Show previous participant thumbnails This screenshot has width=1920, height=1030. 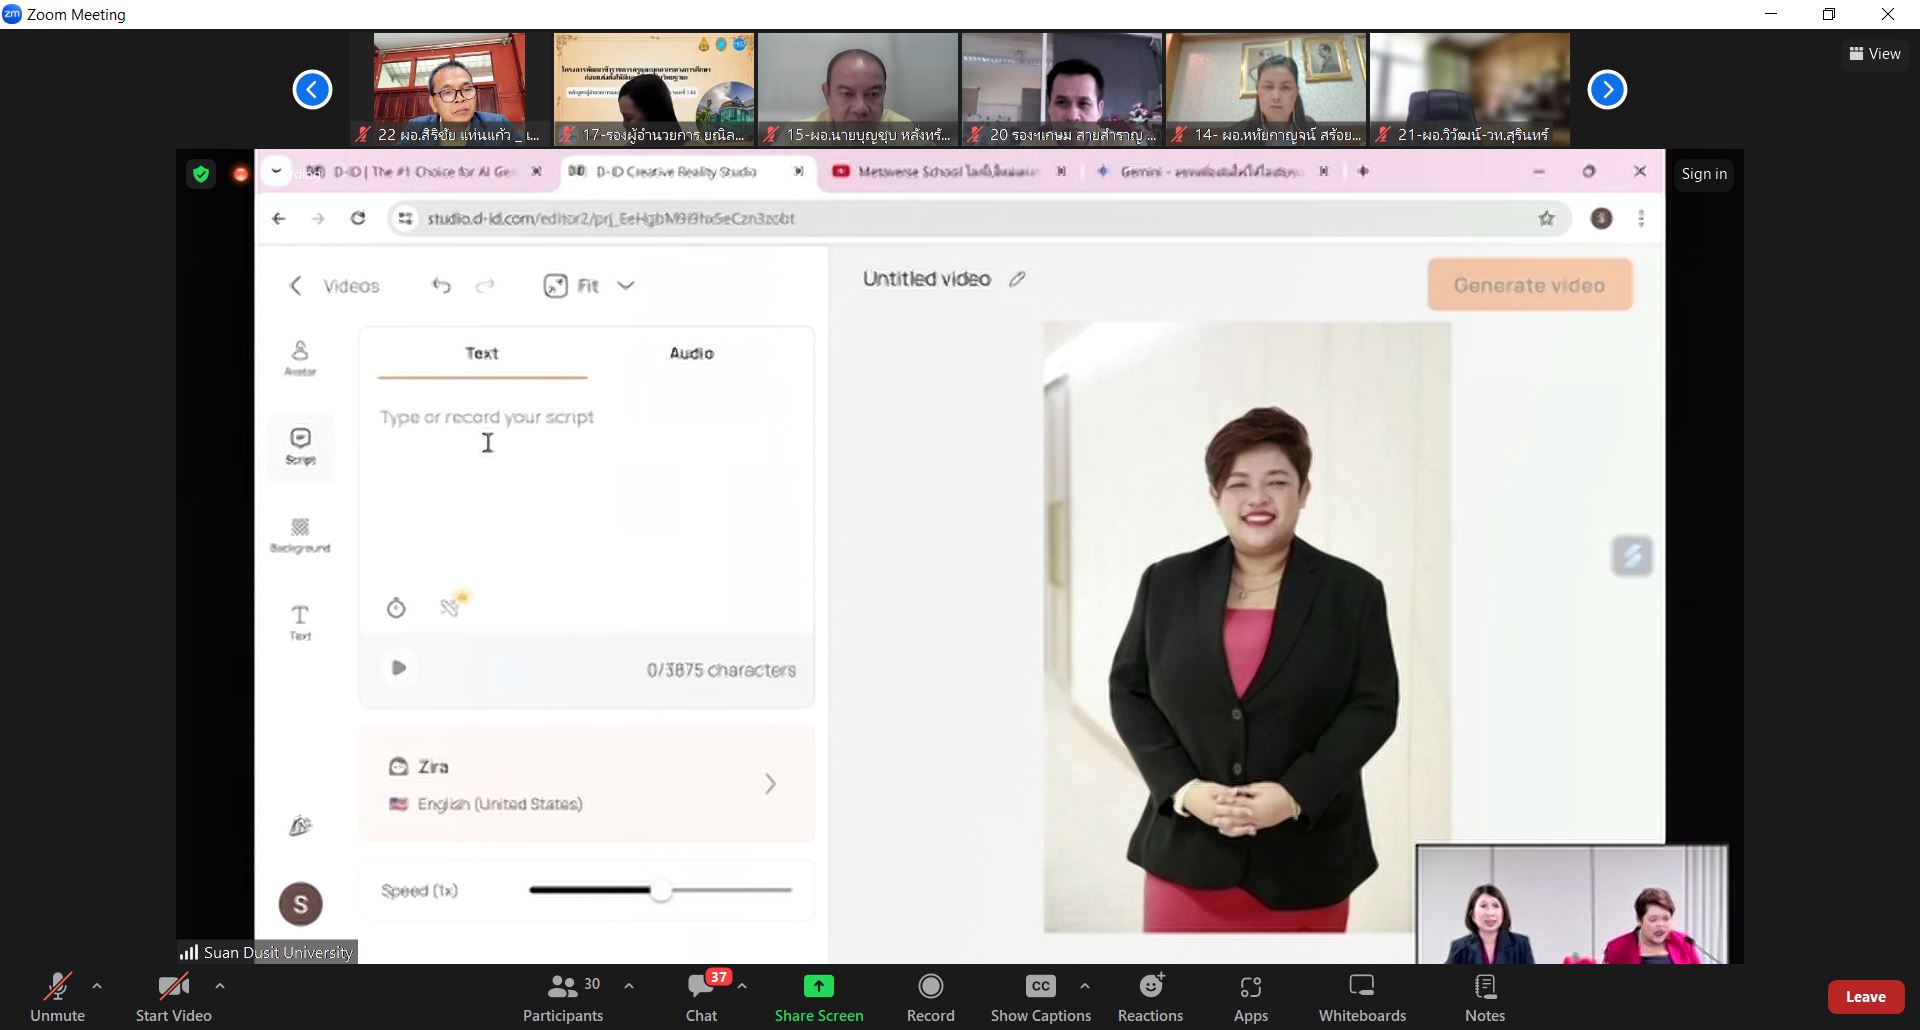312,90
